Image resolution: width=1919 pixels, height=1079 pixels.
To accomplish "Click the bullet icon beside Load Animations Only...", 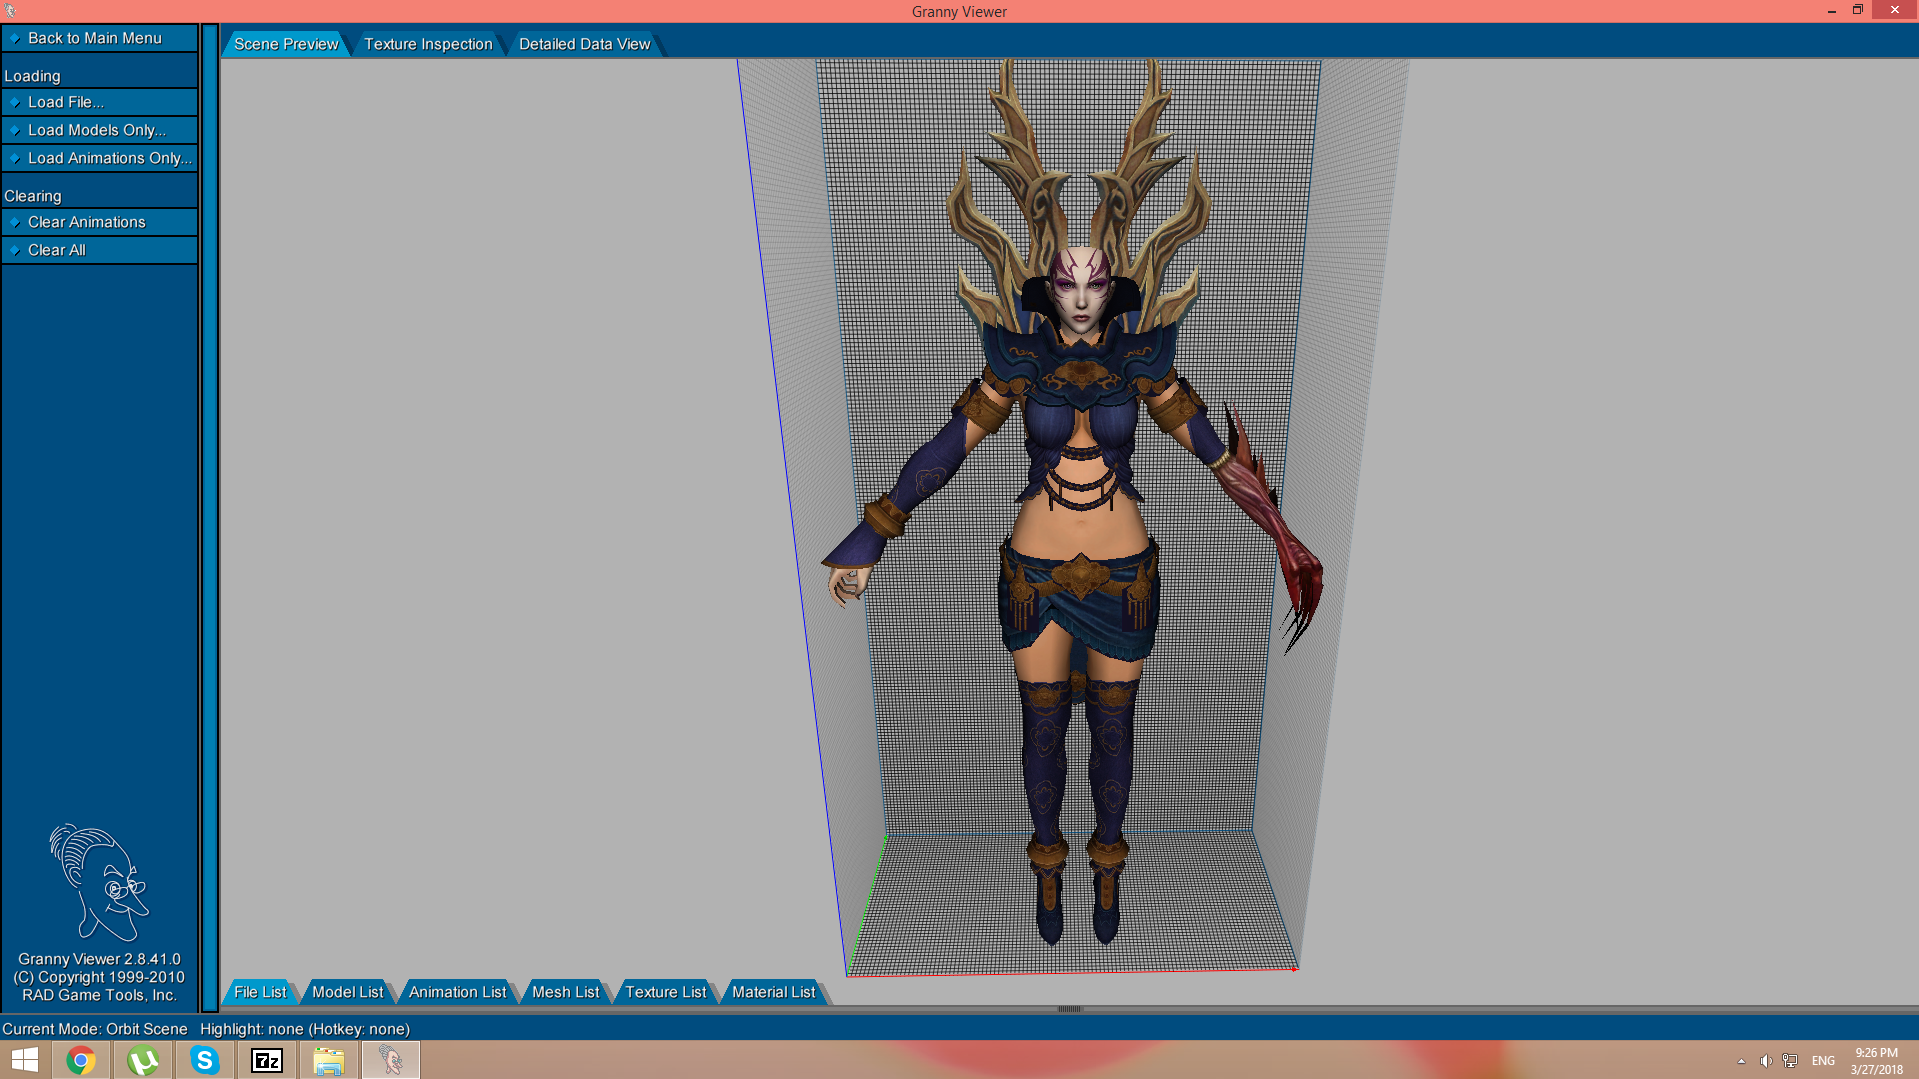I will click(x=15, y=158).
